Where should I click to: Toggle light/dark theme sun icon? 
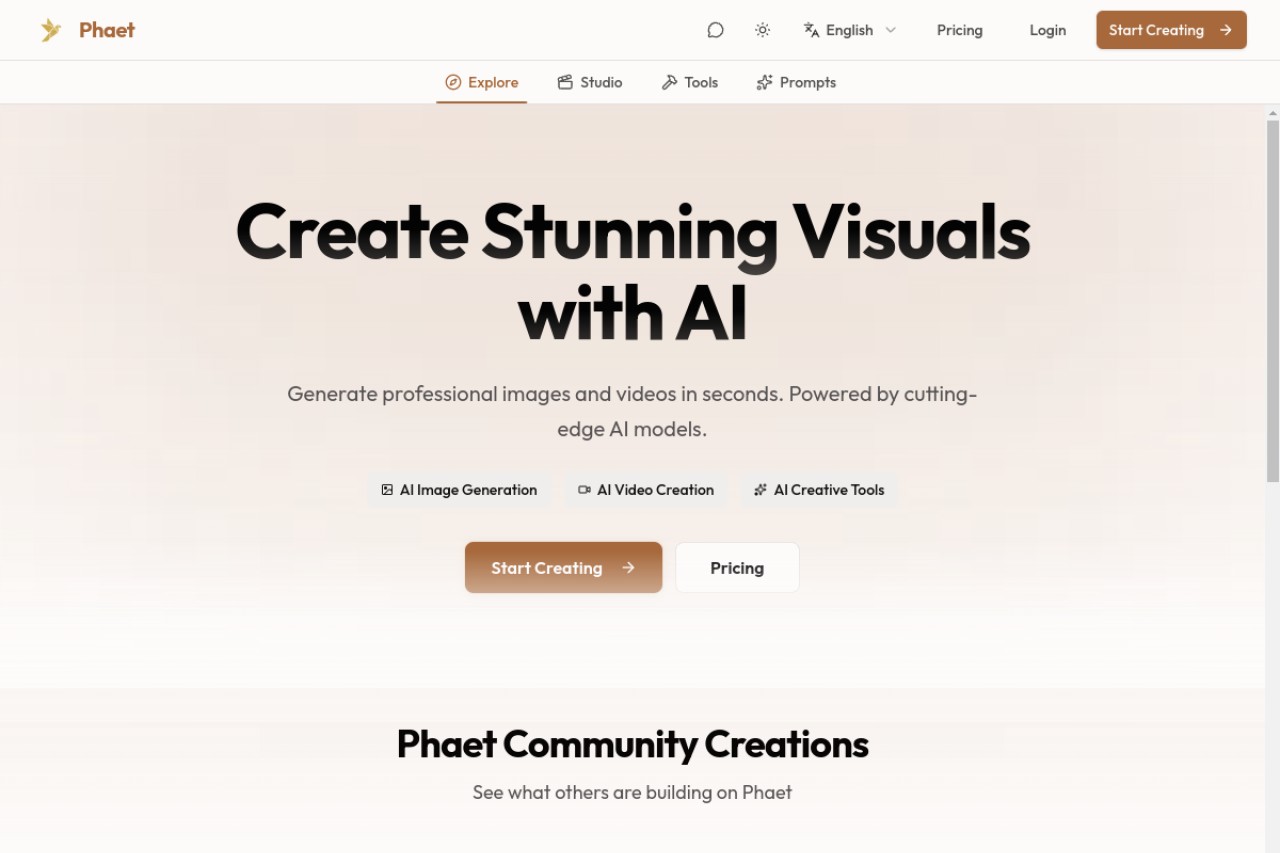click(763, 30)
